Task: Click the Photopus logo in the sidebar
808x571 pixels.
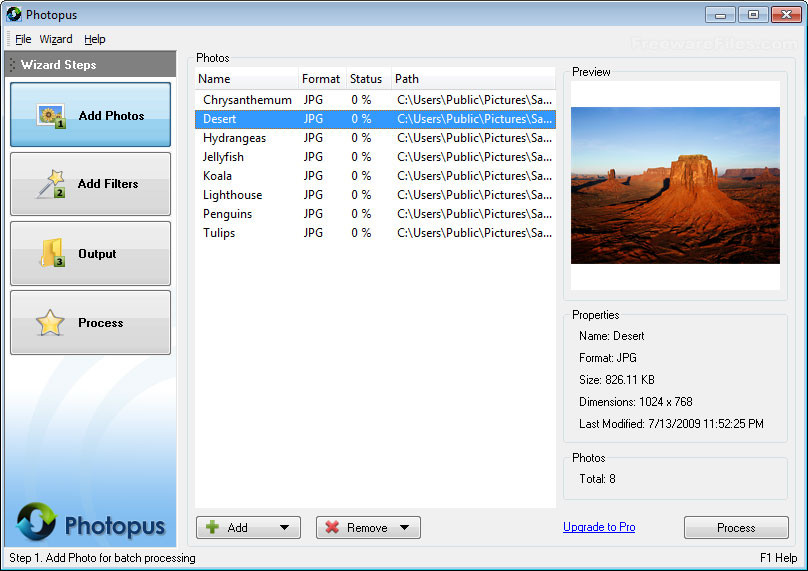Action: 91,523
